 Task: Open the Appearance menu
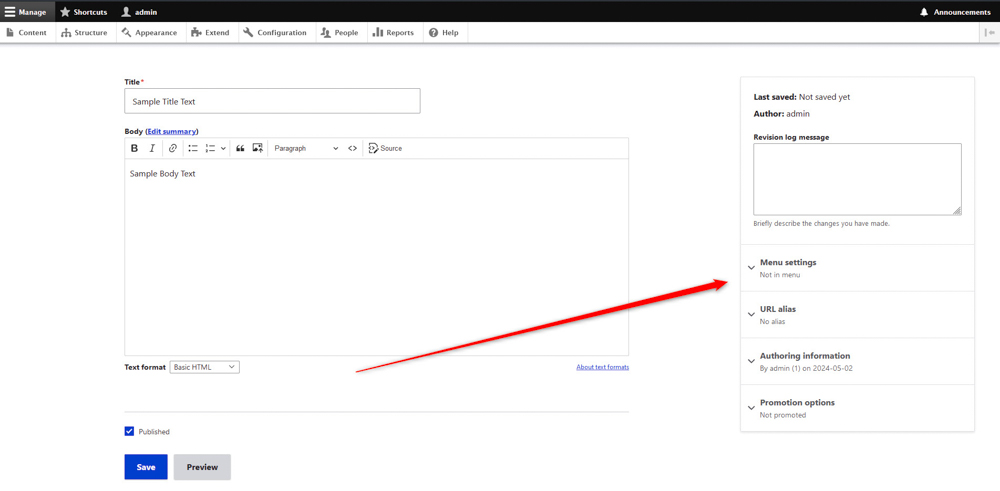point(150,33)
